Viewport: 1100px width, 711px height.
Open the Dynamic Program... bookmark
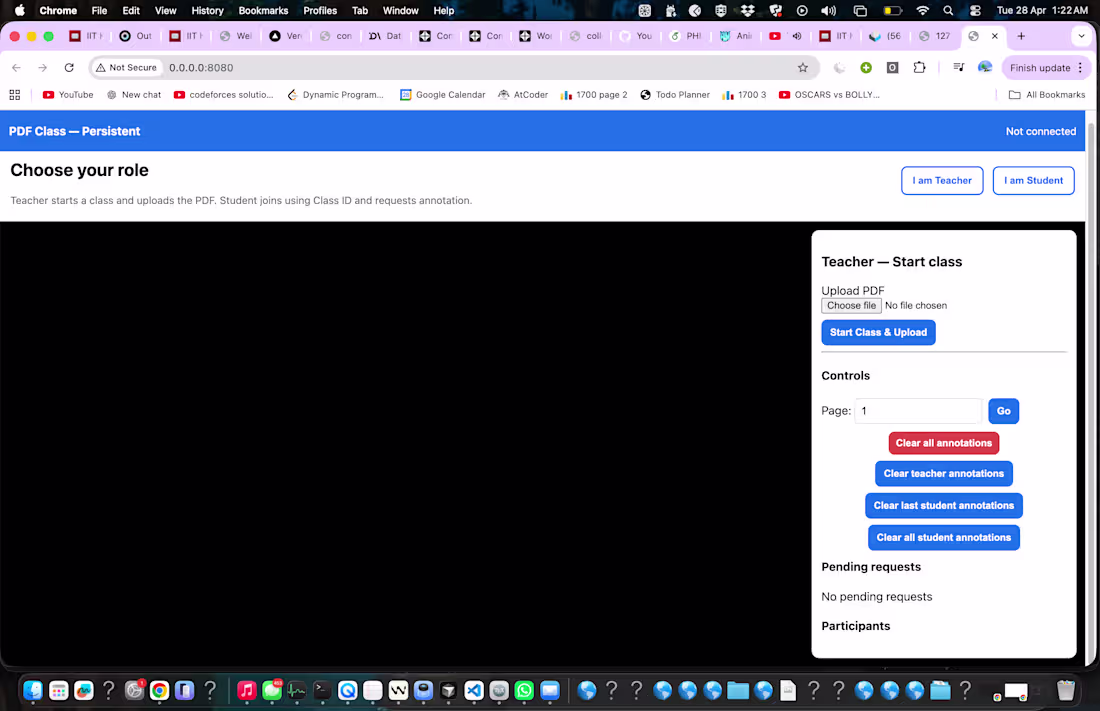coord(335,95)
